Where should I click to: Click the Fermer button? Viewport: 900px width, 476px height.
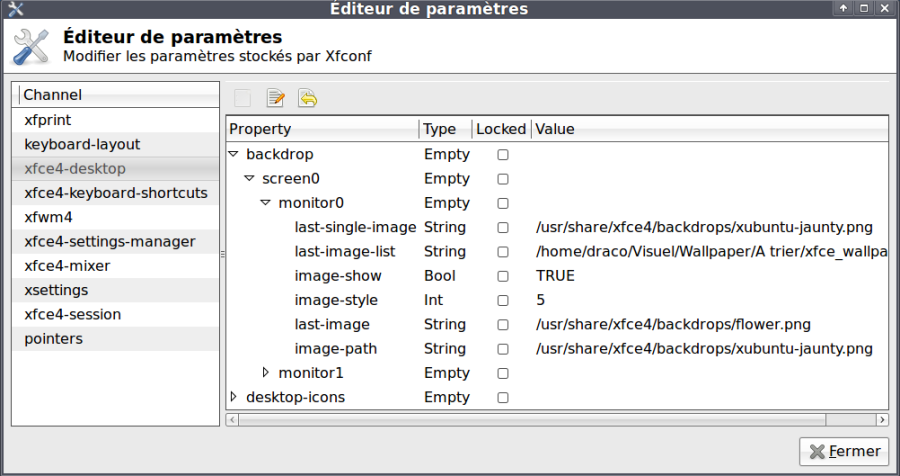pos(844,451)
